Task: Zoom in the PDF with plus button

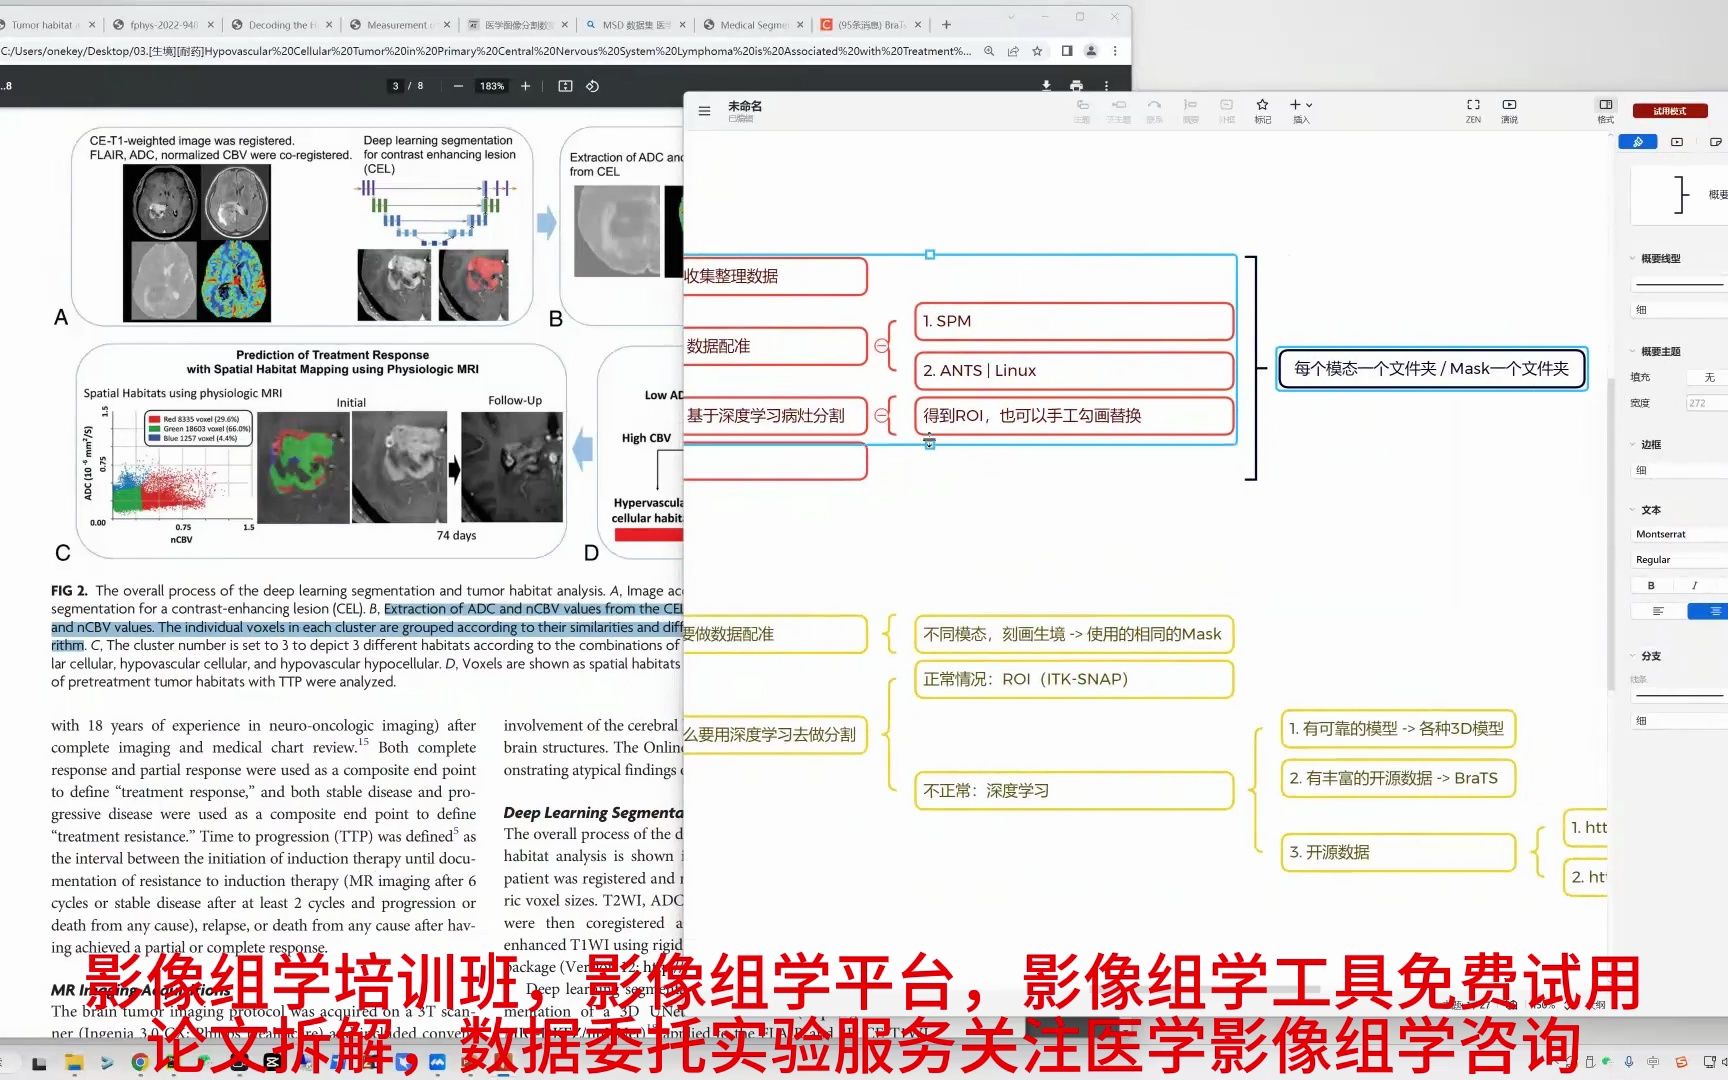Action: click(x=525, y=86)
